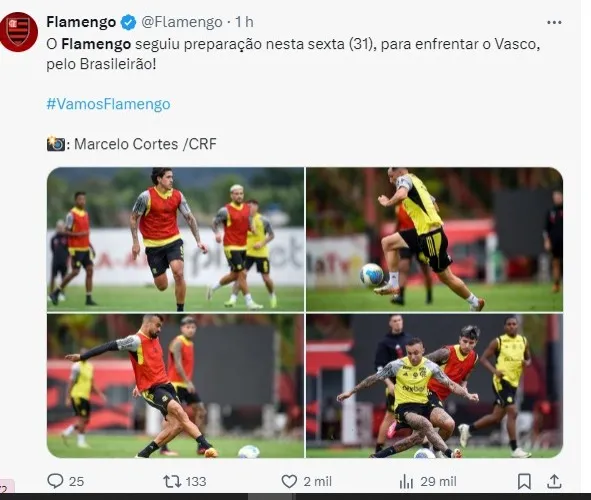
Task: Like the tweet with heart icon
Action: click(x=289, y=481)
